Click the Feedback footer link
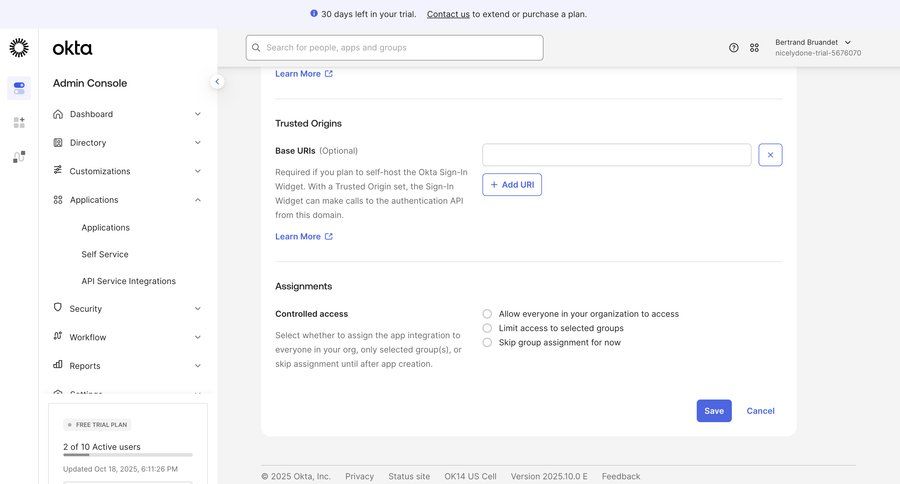This screenshot has height=484, width=900. 621,476
